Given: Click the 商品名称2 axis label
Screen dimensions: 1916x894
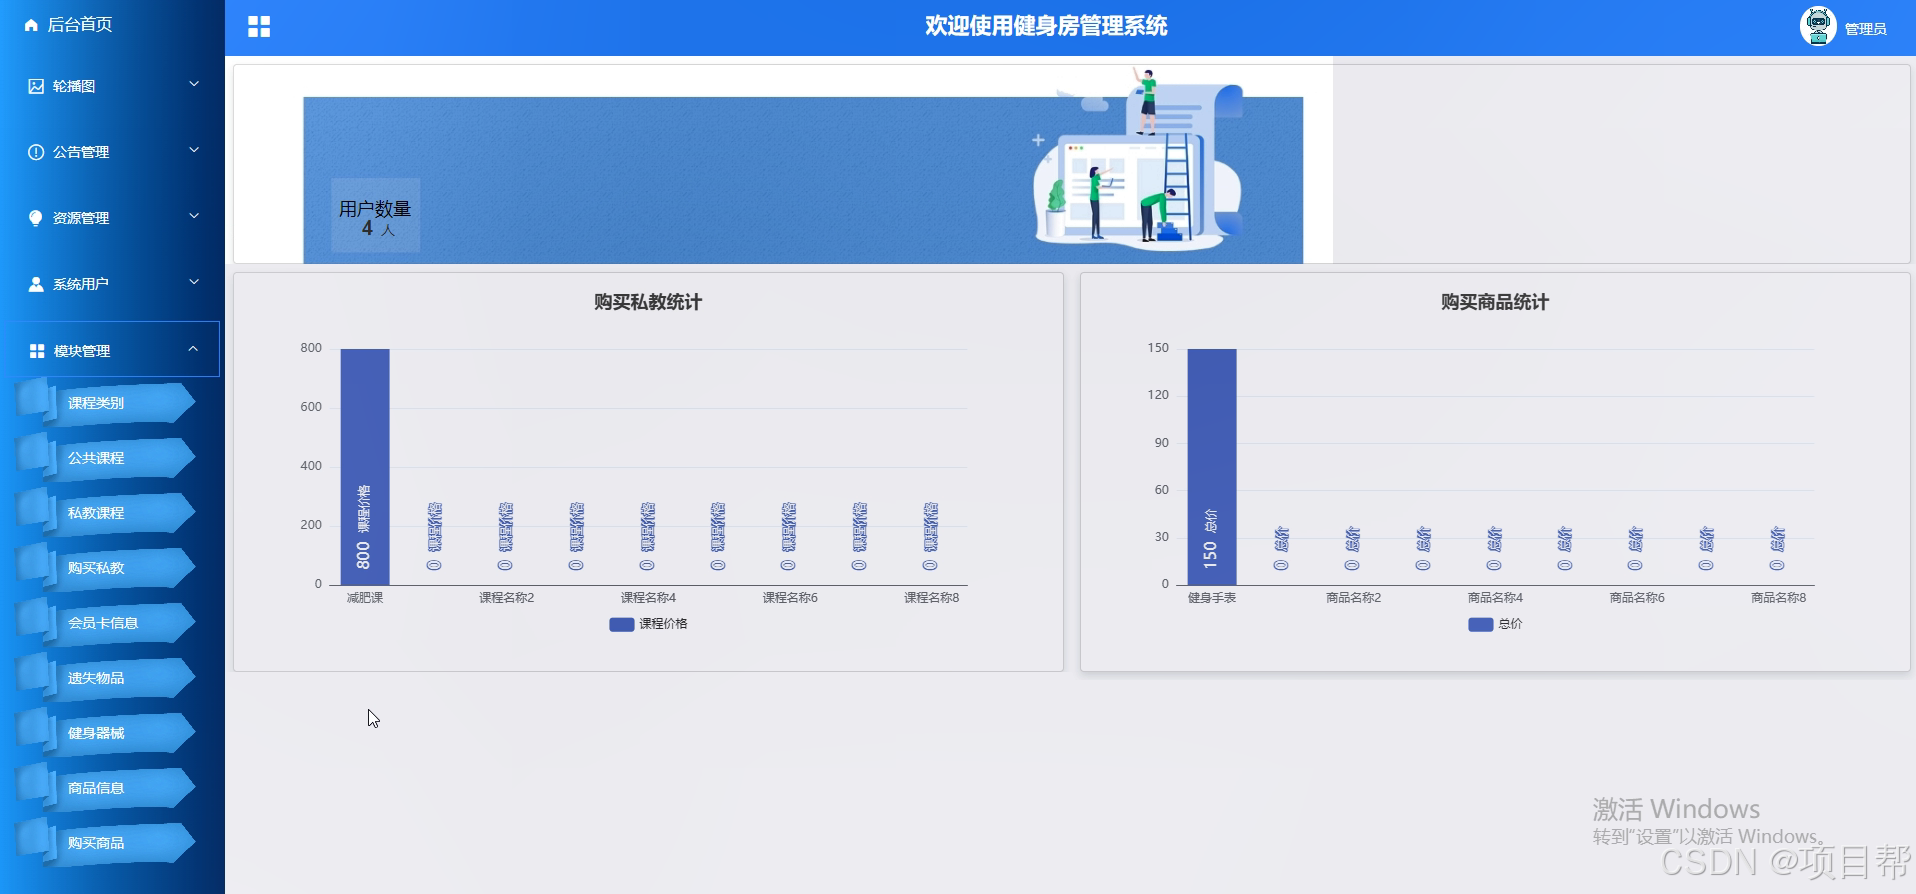Looking at the screenshot, I should pos(1354,598).
